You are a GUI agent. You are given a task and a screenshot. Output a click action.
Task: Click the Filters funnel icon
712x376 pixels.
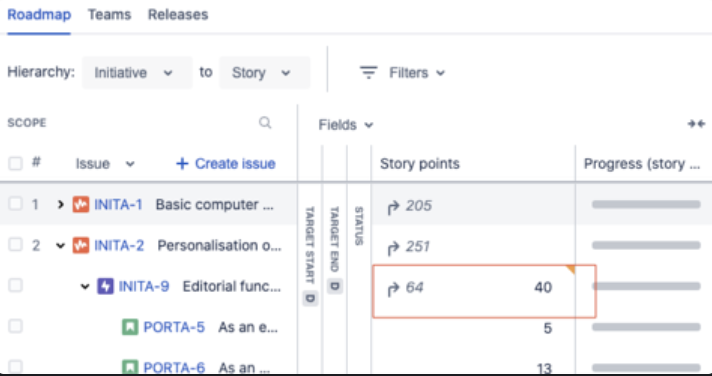(x=369, y=72)
